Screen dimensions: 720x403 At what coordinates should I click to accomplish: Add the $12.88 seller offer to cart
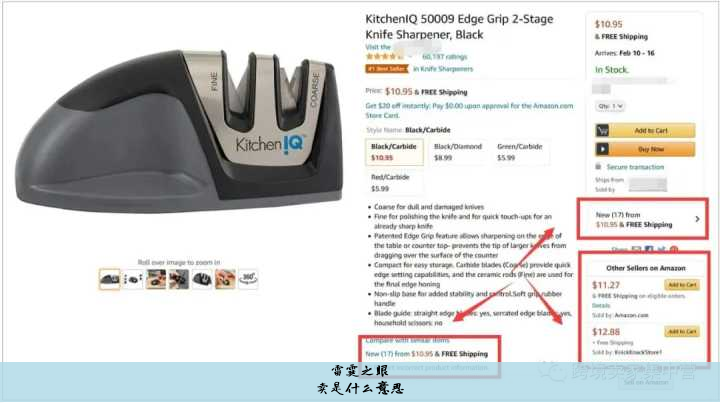tap(682, 331)
